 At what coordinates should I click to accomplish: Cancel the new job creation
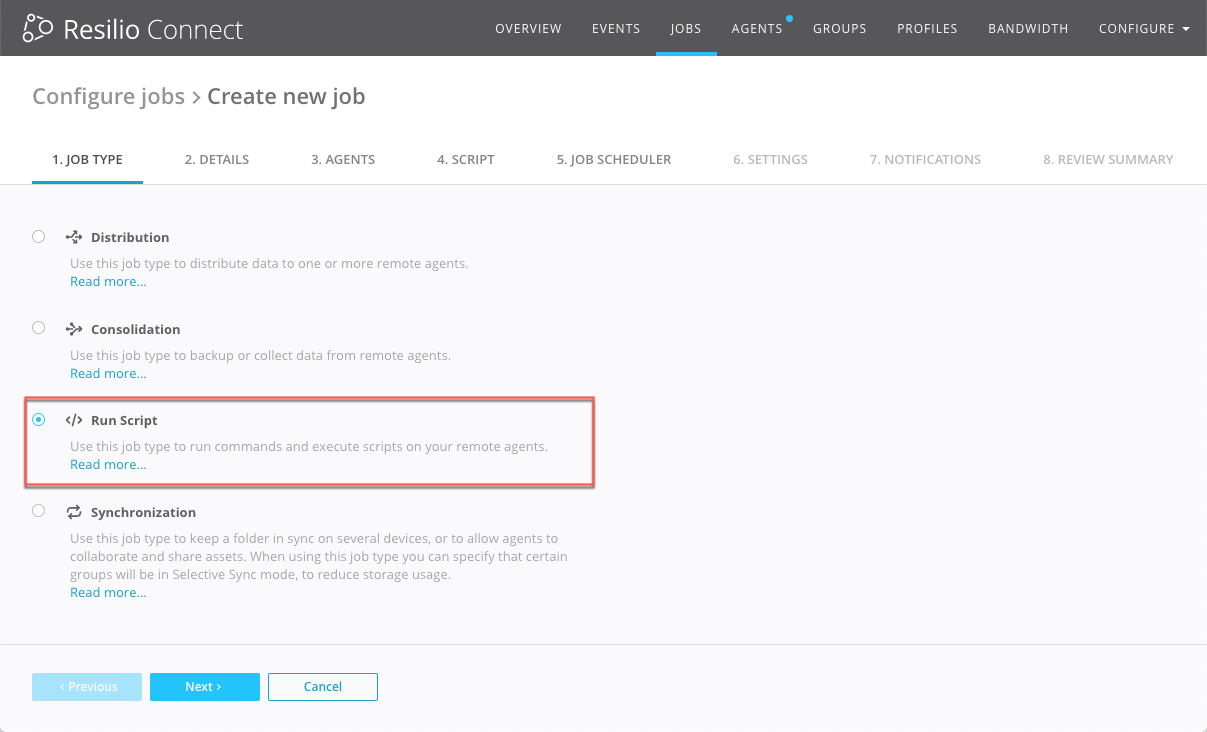point(322,687)
